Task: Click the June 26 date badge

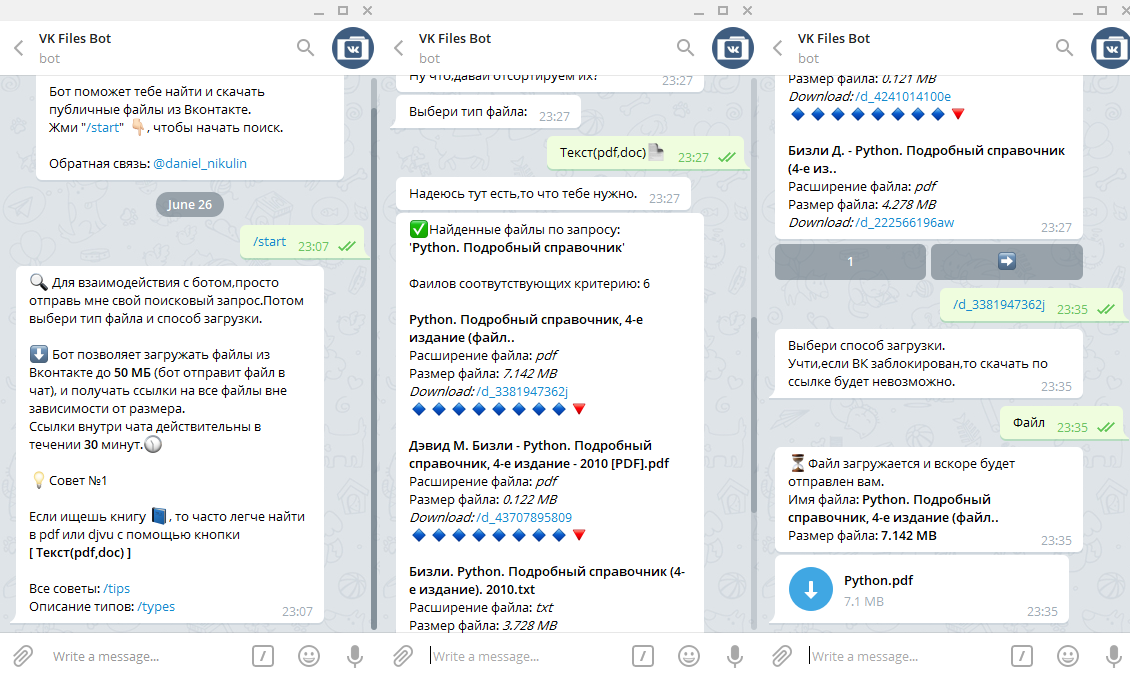Action: pyautogui.click(x=190, y=205)
